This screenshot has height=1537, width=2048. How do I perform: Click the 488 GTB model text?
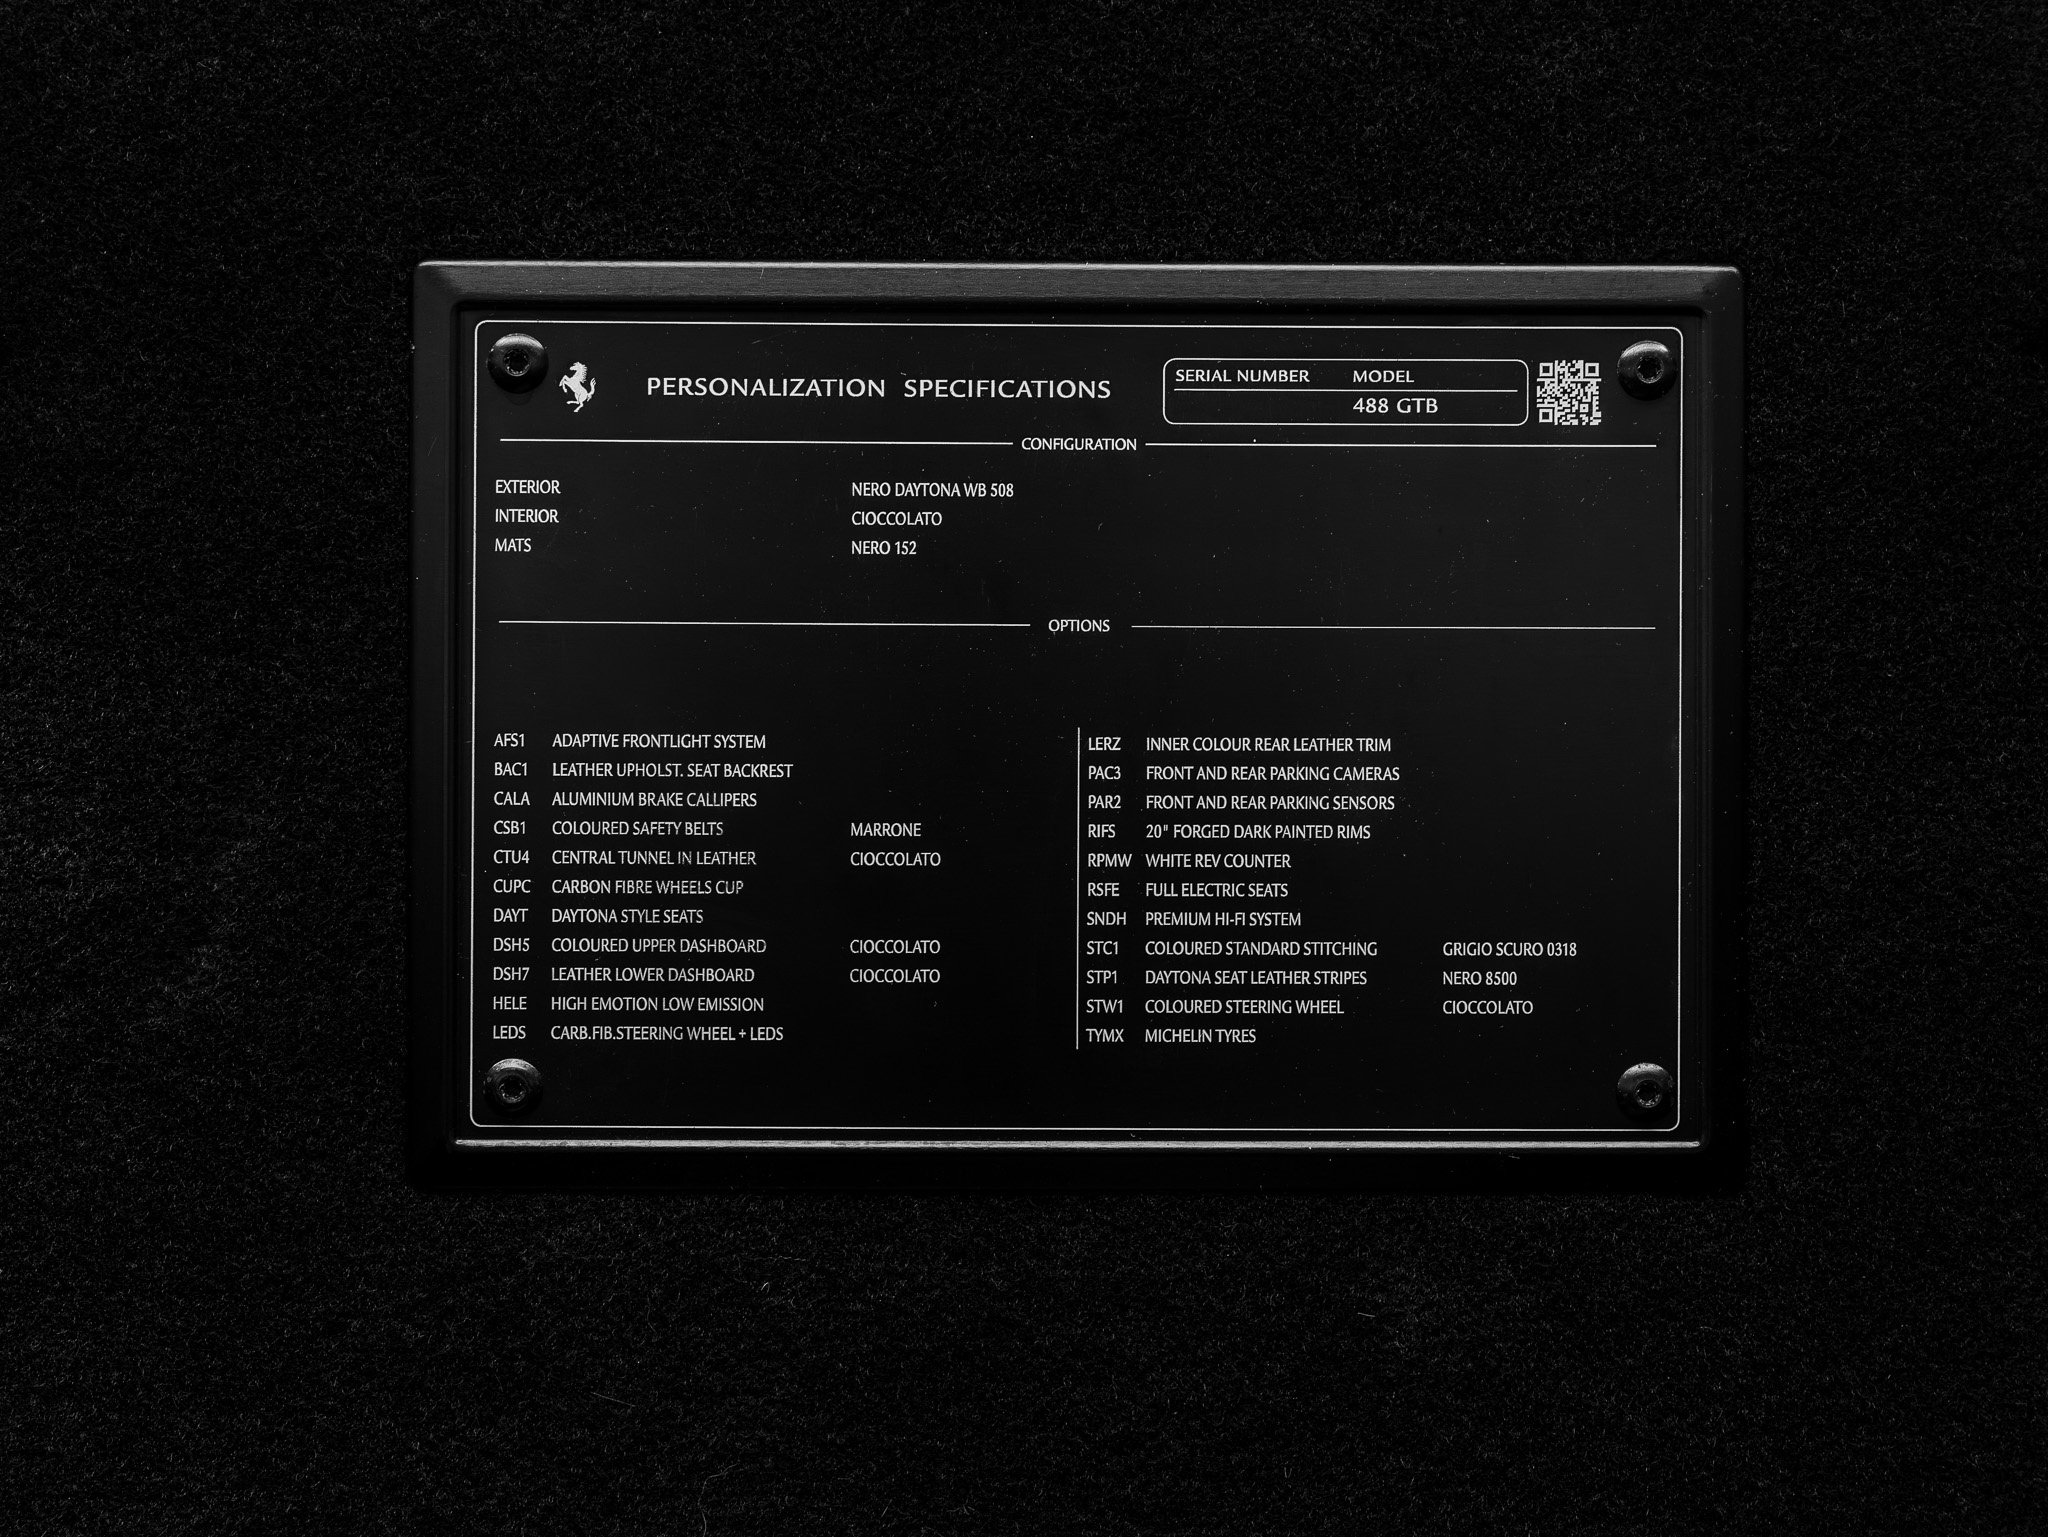pyautogui.click(x=1395, y=406)
